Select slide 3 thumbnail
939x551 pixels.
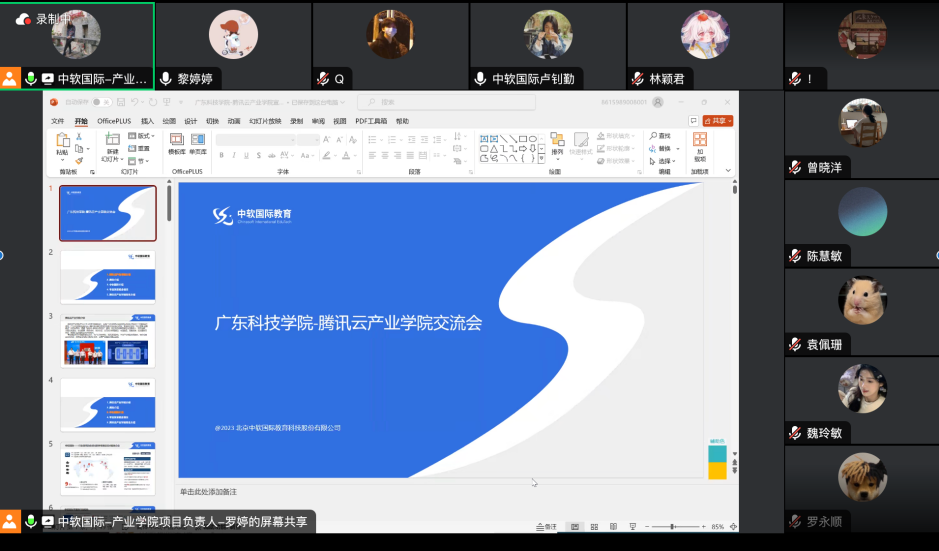pos(108,341)
